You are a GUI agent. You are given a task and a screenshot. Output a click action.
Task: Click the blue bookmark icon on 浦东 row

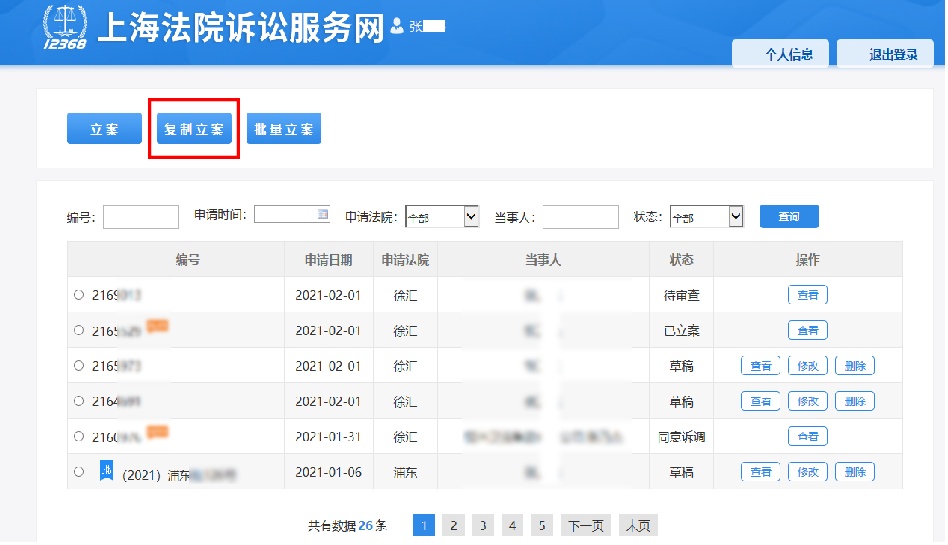(x=105, y=471)
